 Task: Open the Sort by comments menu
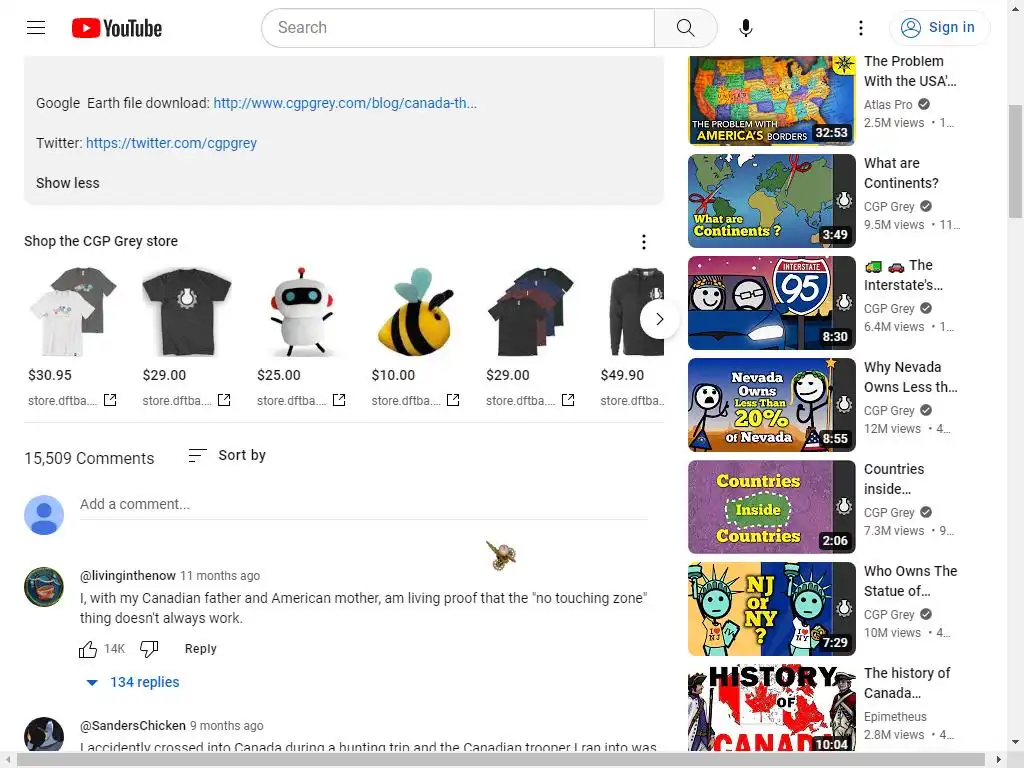click(x=227, y=455)
